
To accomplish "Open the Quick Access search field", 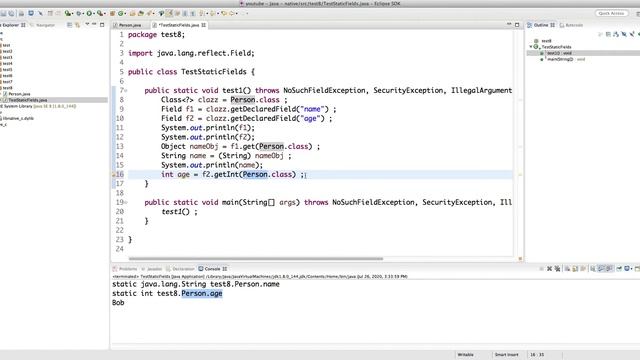I will click(x=611, y=13).
